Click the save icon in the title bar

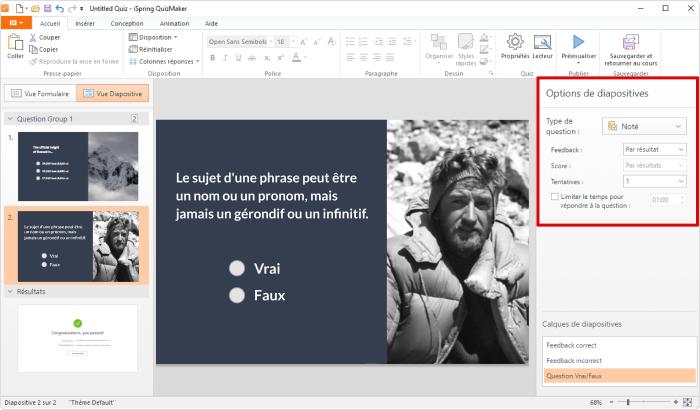(48, 8)
